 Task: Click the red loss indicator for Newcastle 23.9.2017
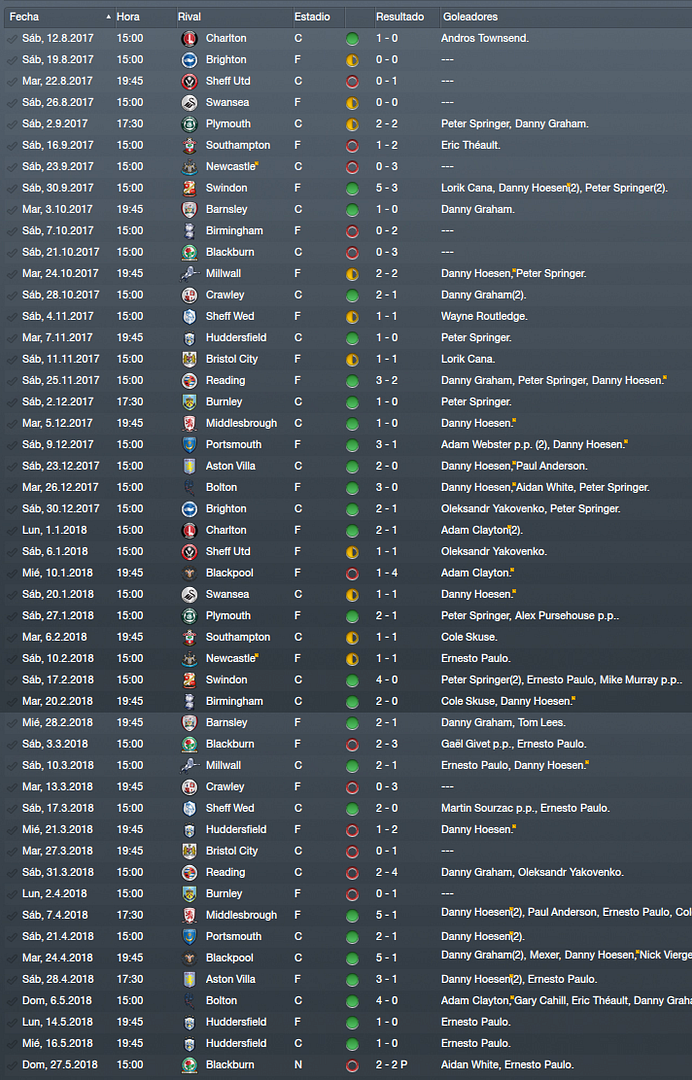point(352,167)
